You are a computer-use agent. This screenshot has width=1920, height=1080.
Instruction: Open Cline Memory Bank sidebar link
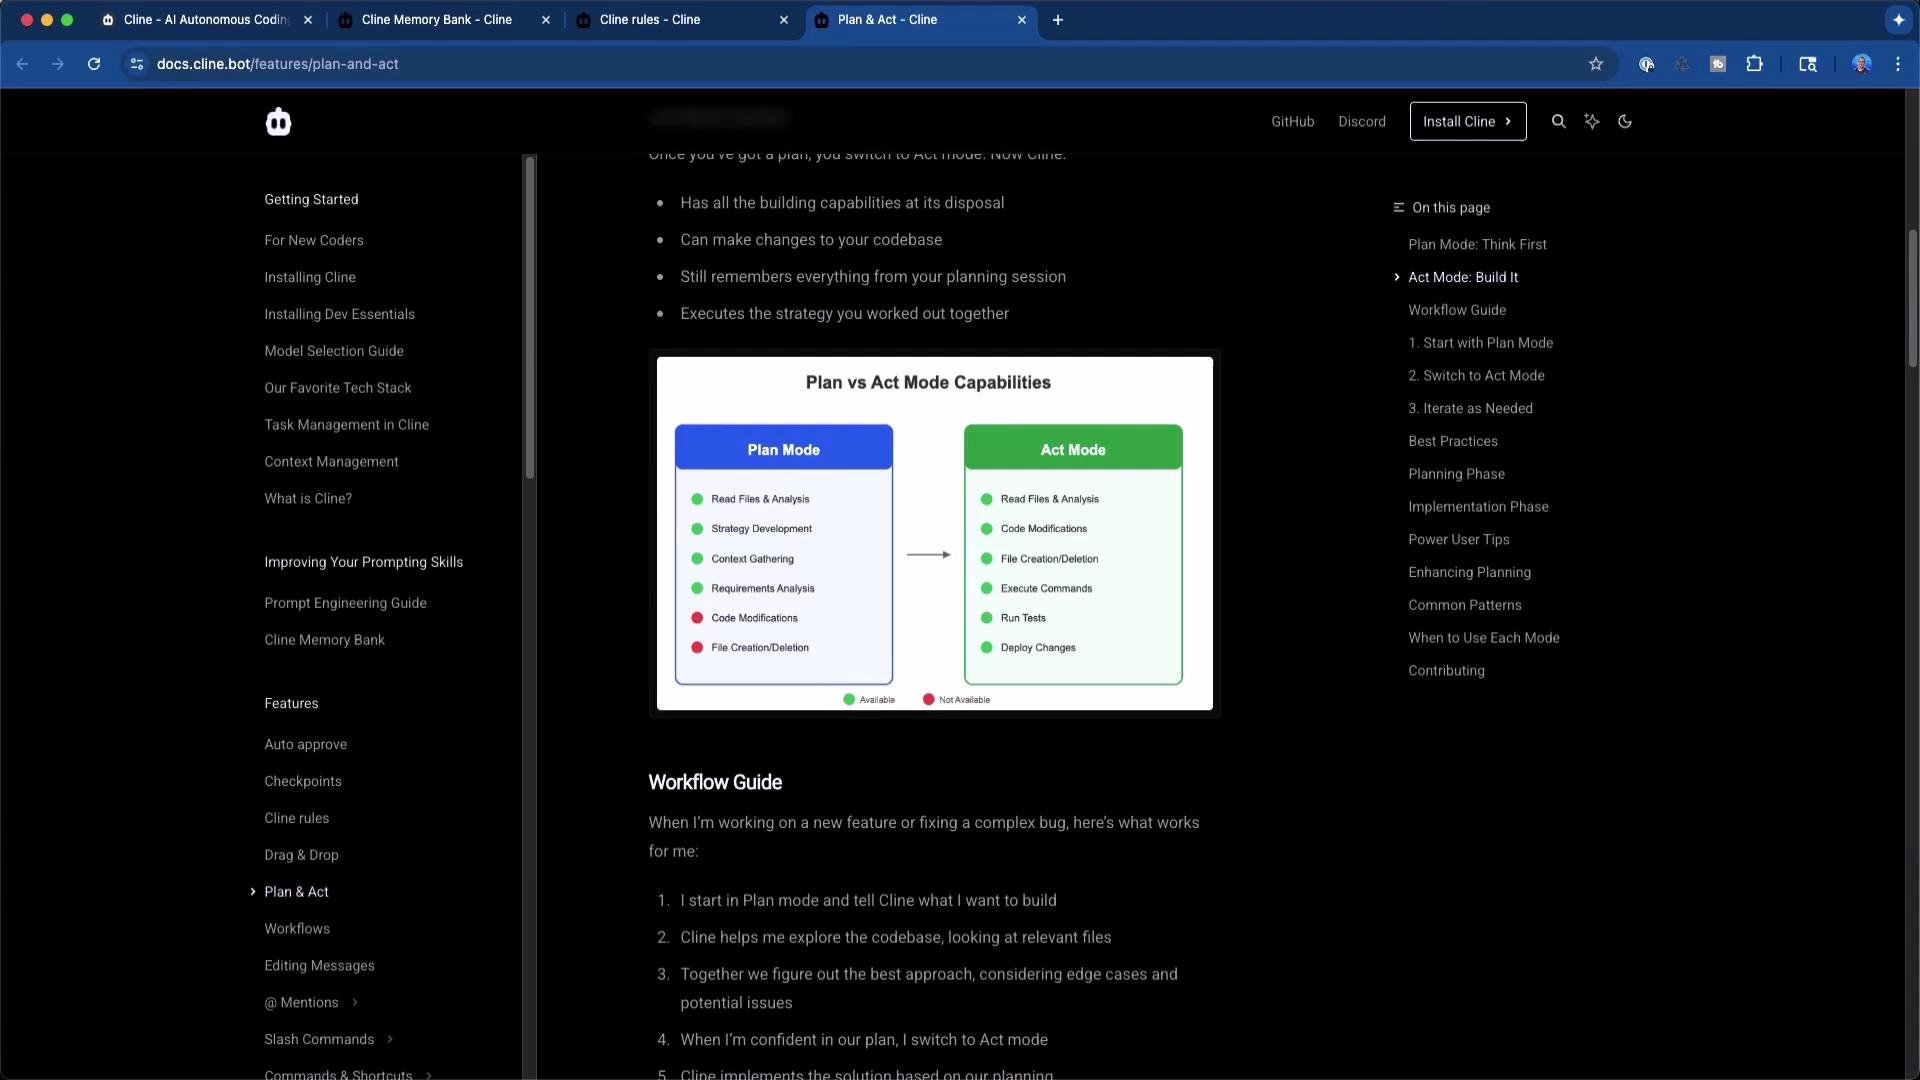click(x=324, y=641)
